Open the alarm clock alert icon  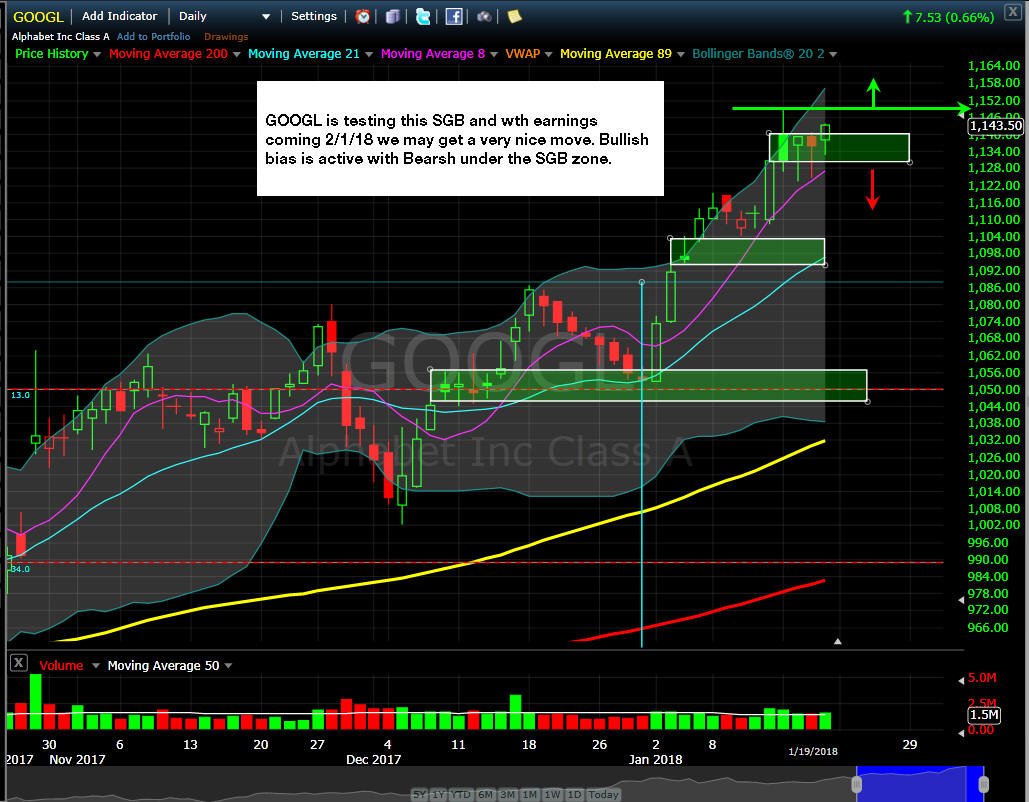coord(362,16)
